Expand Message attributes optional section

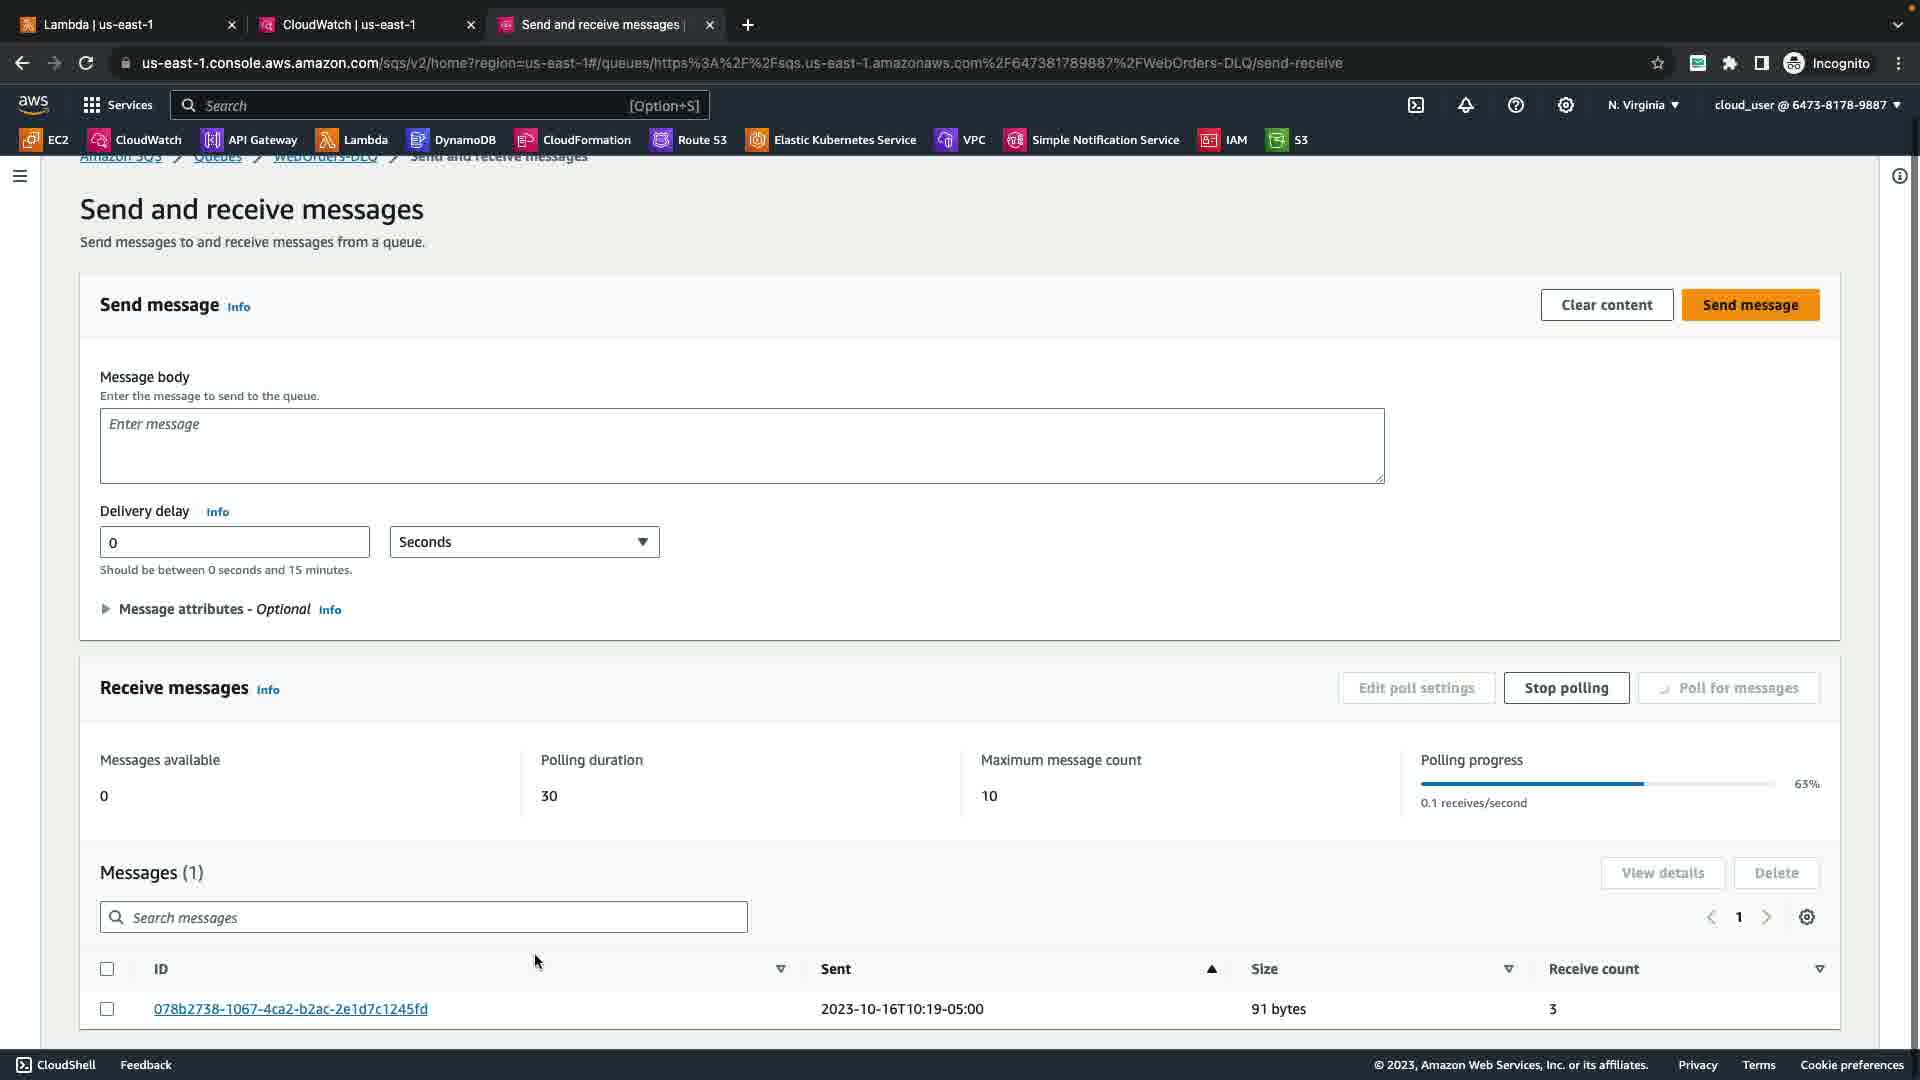(106, 609)
